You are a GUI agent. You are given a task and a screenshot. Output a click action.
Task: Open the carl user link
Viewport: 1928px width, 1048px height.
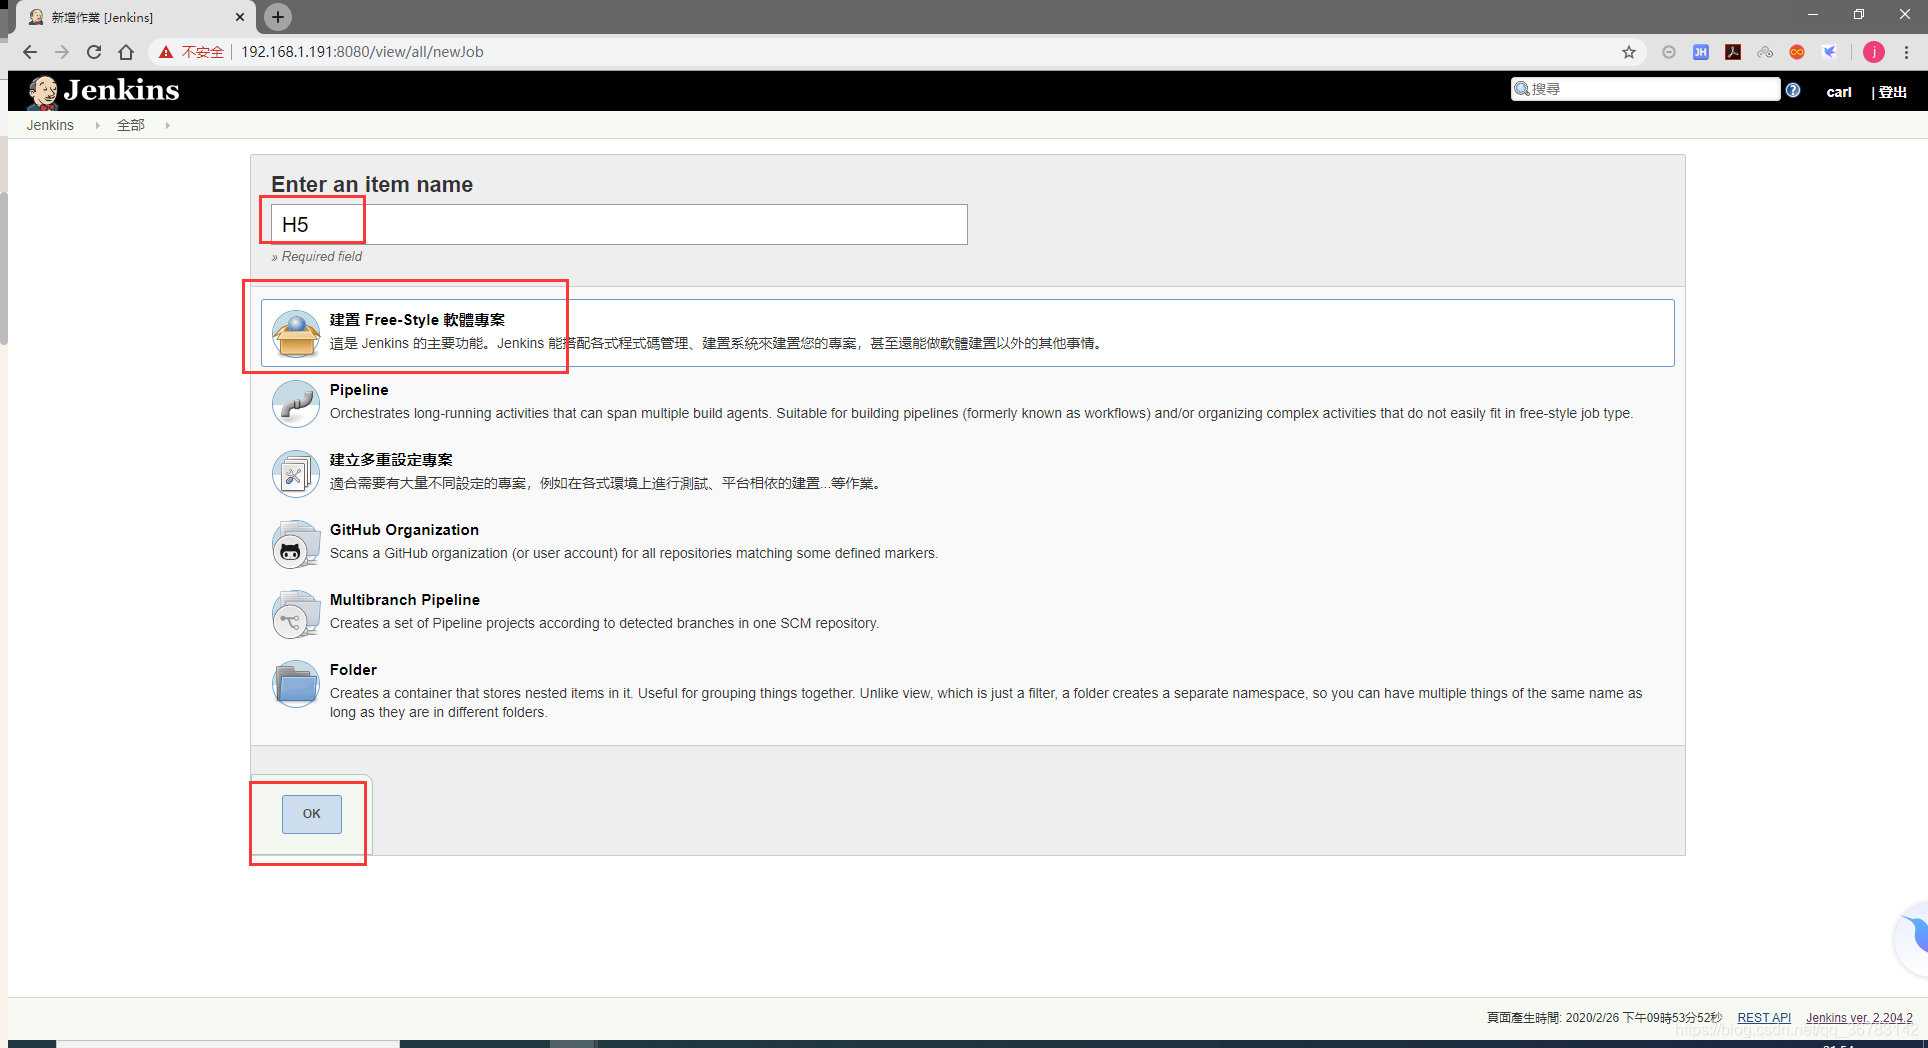[x=1839, y=92]
